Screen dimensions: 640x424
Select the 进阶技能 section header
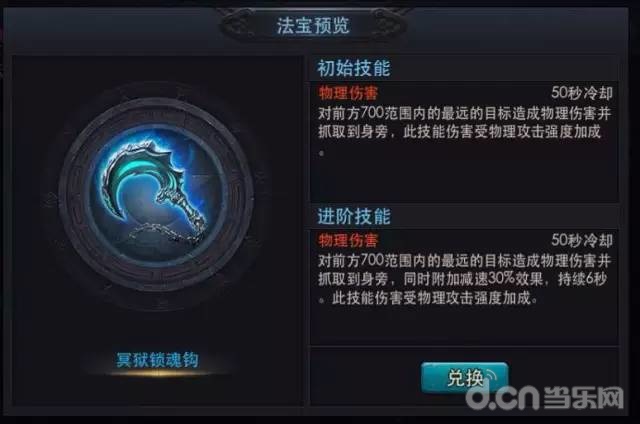[353, 216]
